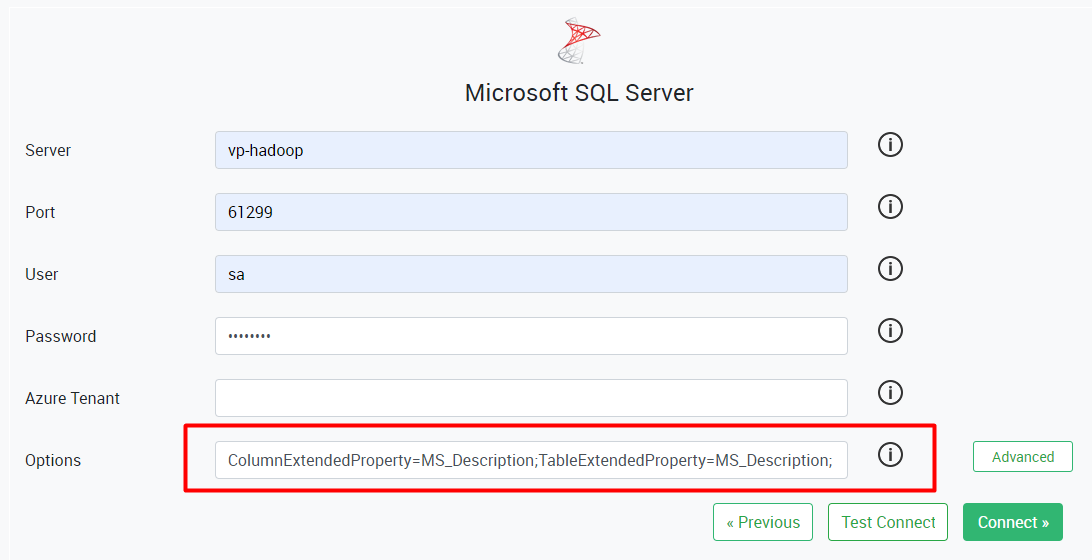Click the Server input containing vp-hadoop

click(x=531, y=150)
